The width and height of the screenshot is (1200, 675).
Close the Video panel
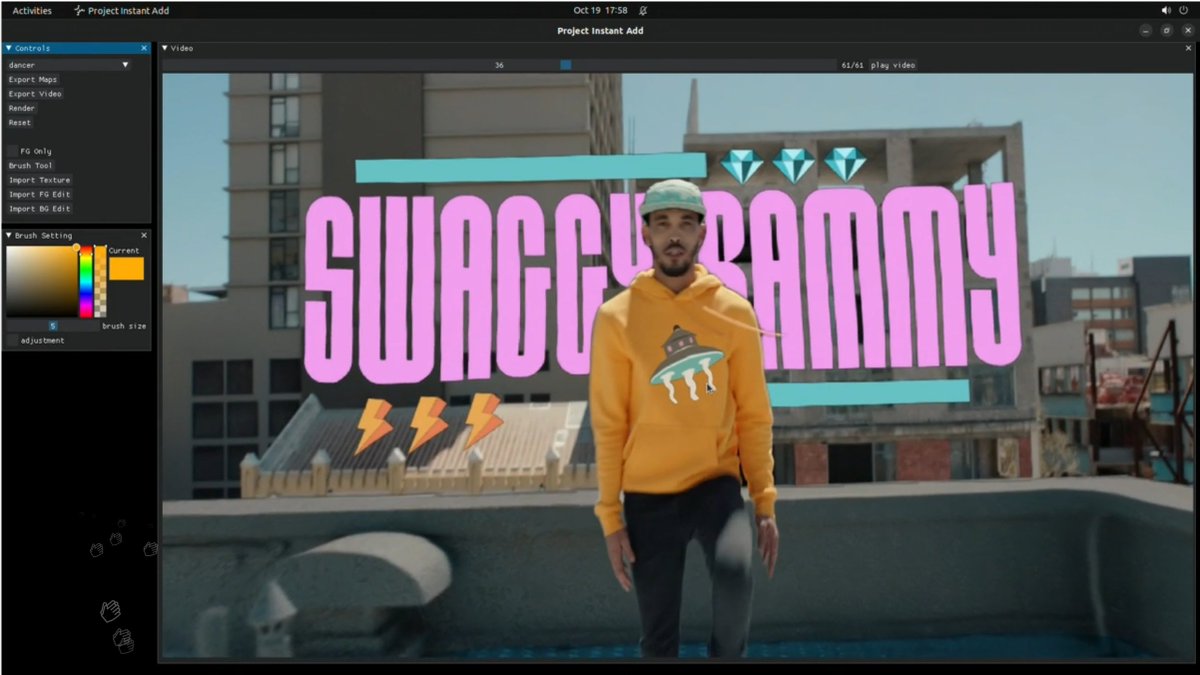(1187, 48)
